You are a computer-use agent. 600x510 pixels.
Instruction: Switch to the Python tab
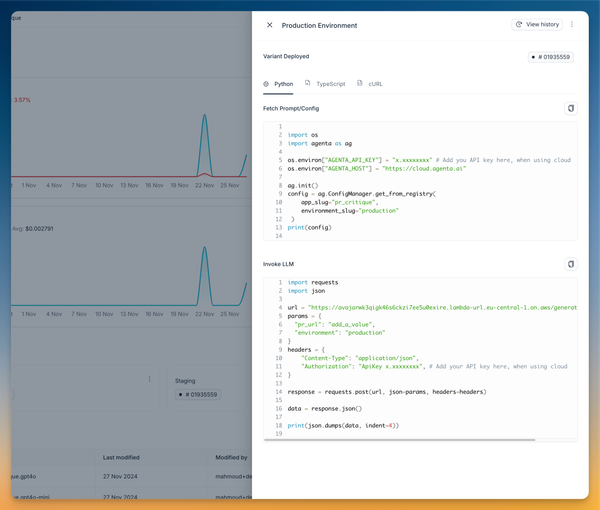(x=278, y=84)
